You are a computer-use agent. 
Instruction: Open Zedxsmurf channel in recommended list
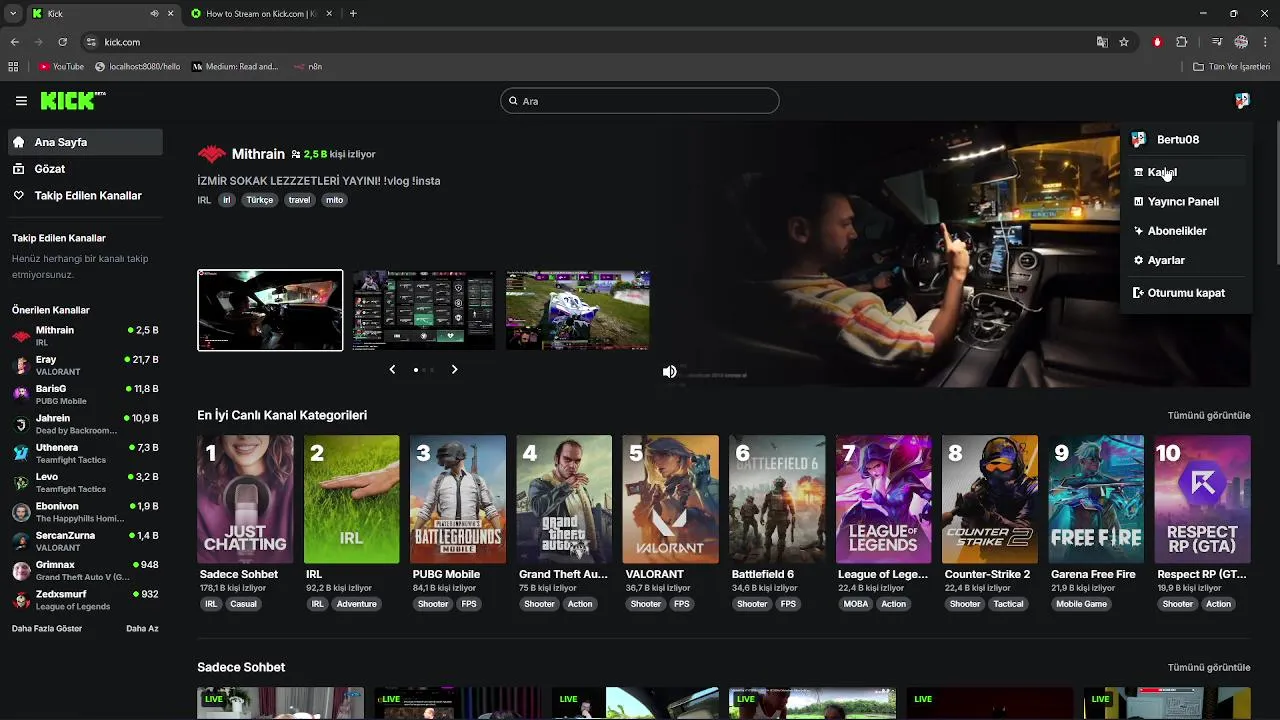[85, 600]
